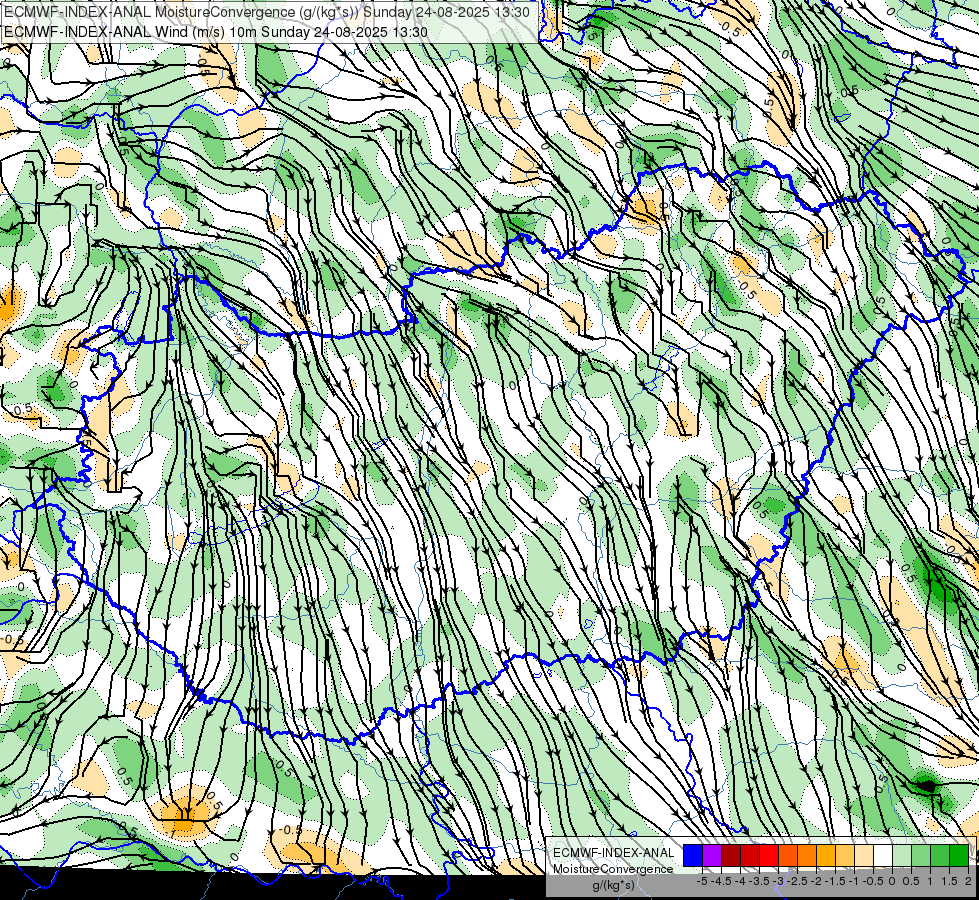Select the medium green swatch for 1 to 1.5

point(940,855)
